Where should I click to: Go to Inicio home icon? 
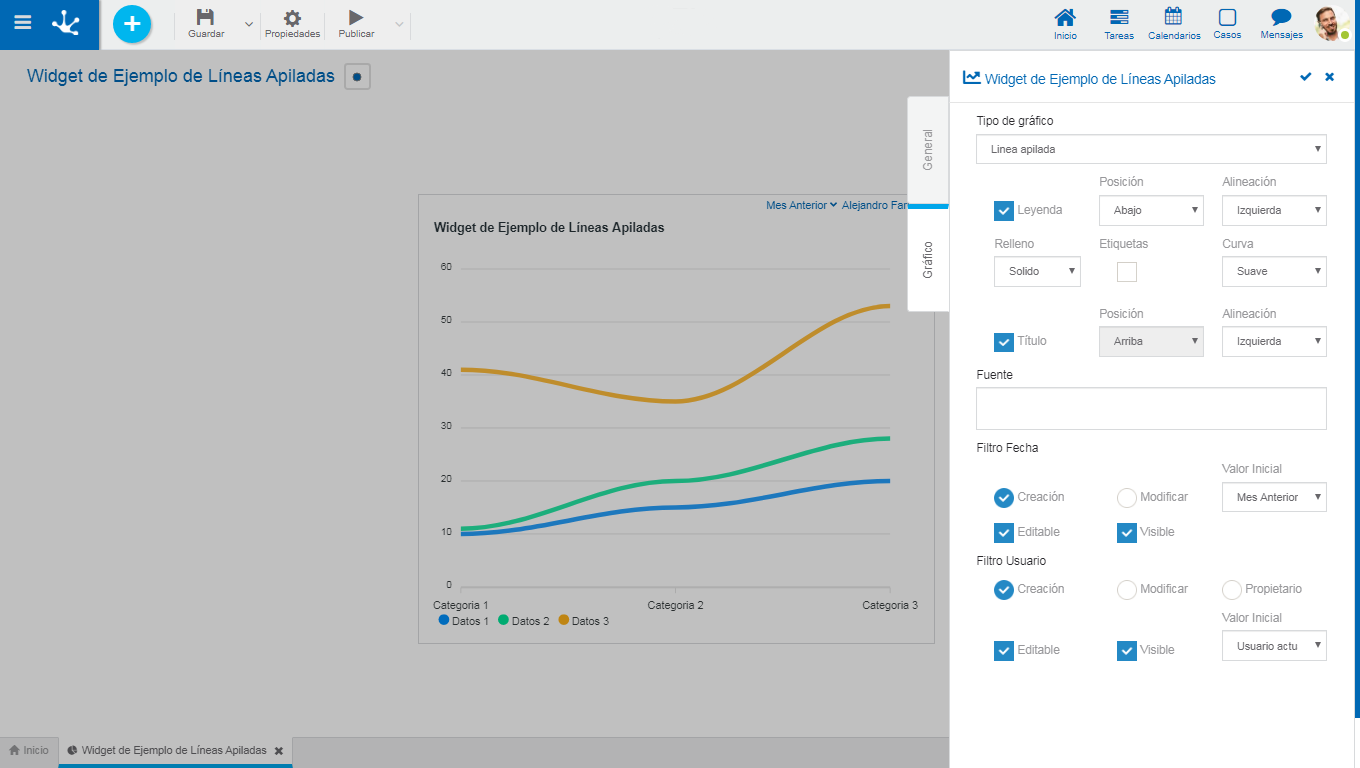[1066, 17]
